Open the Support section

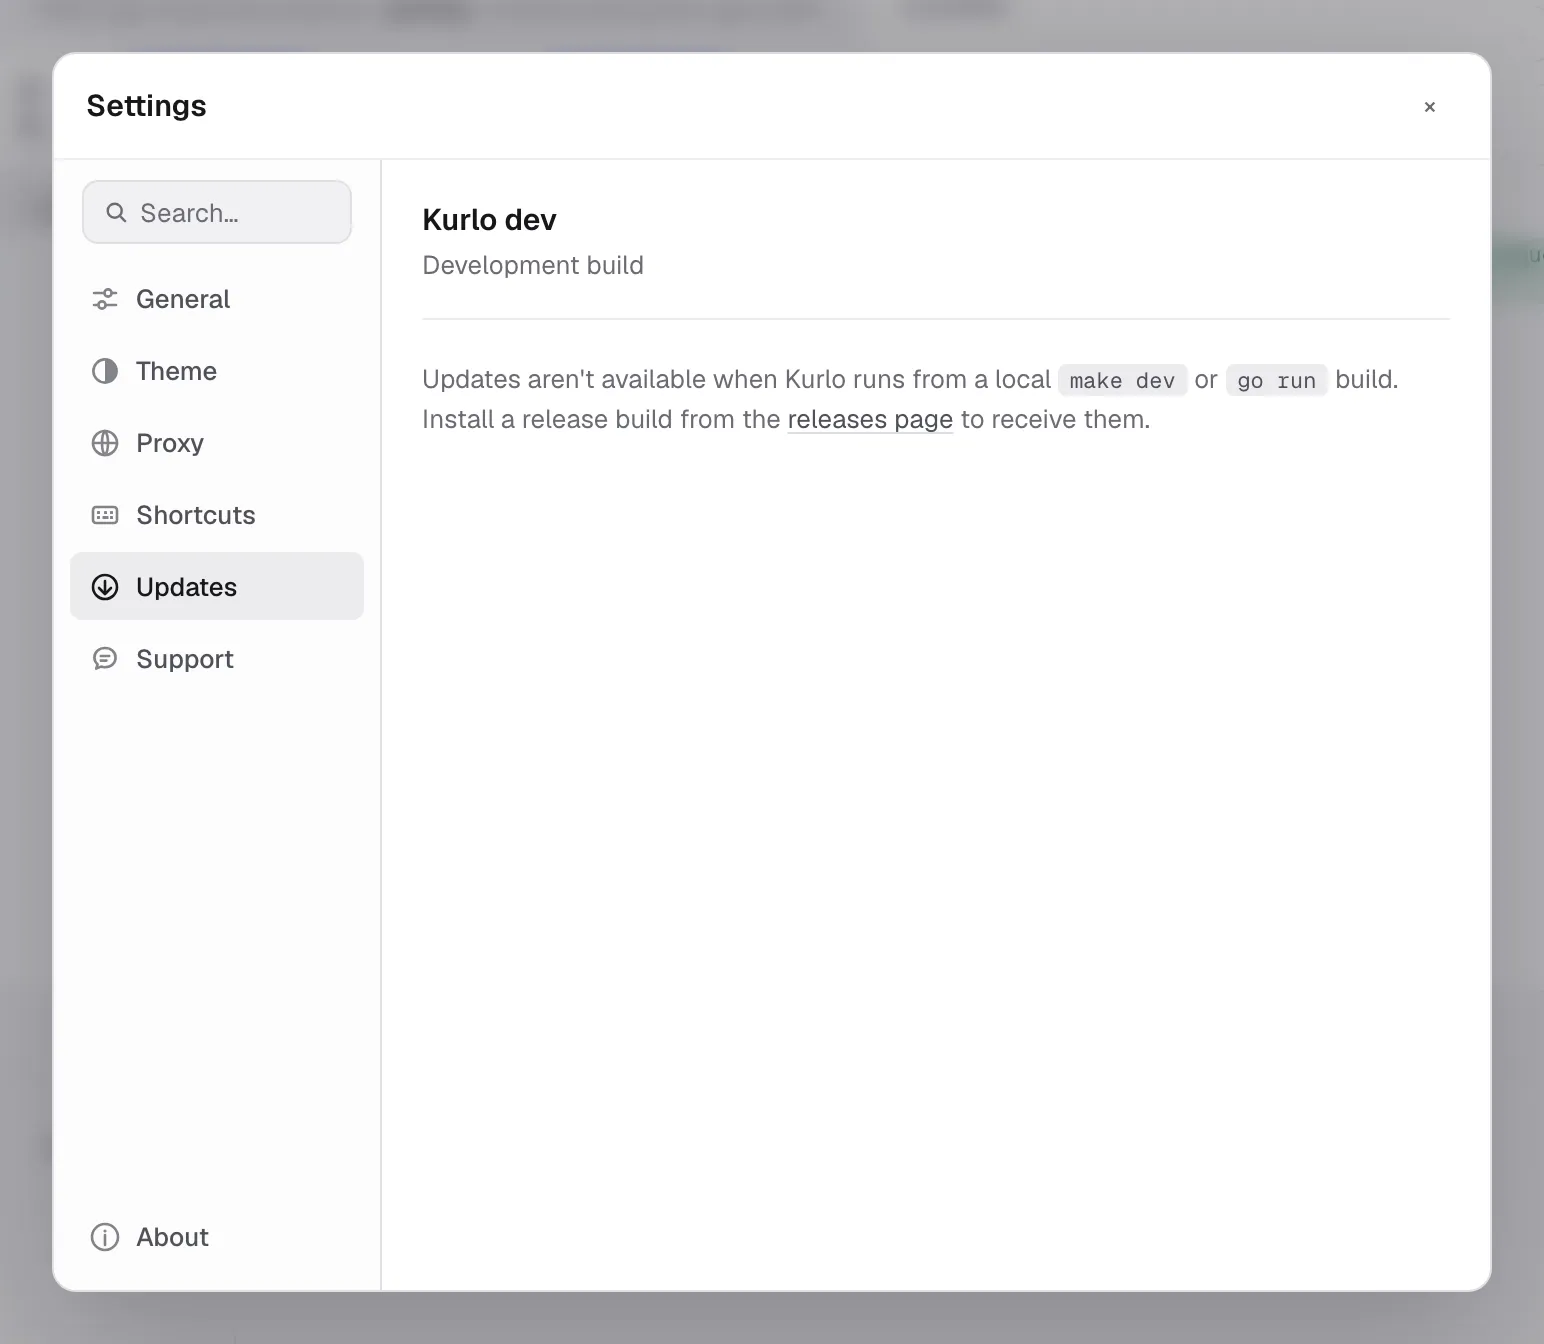click(217, 659)
